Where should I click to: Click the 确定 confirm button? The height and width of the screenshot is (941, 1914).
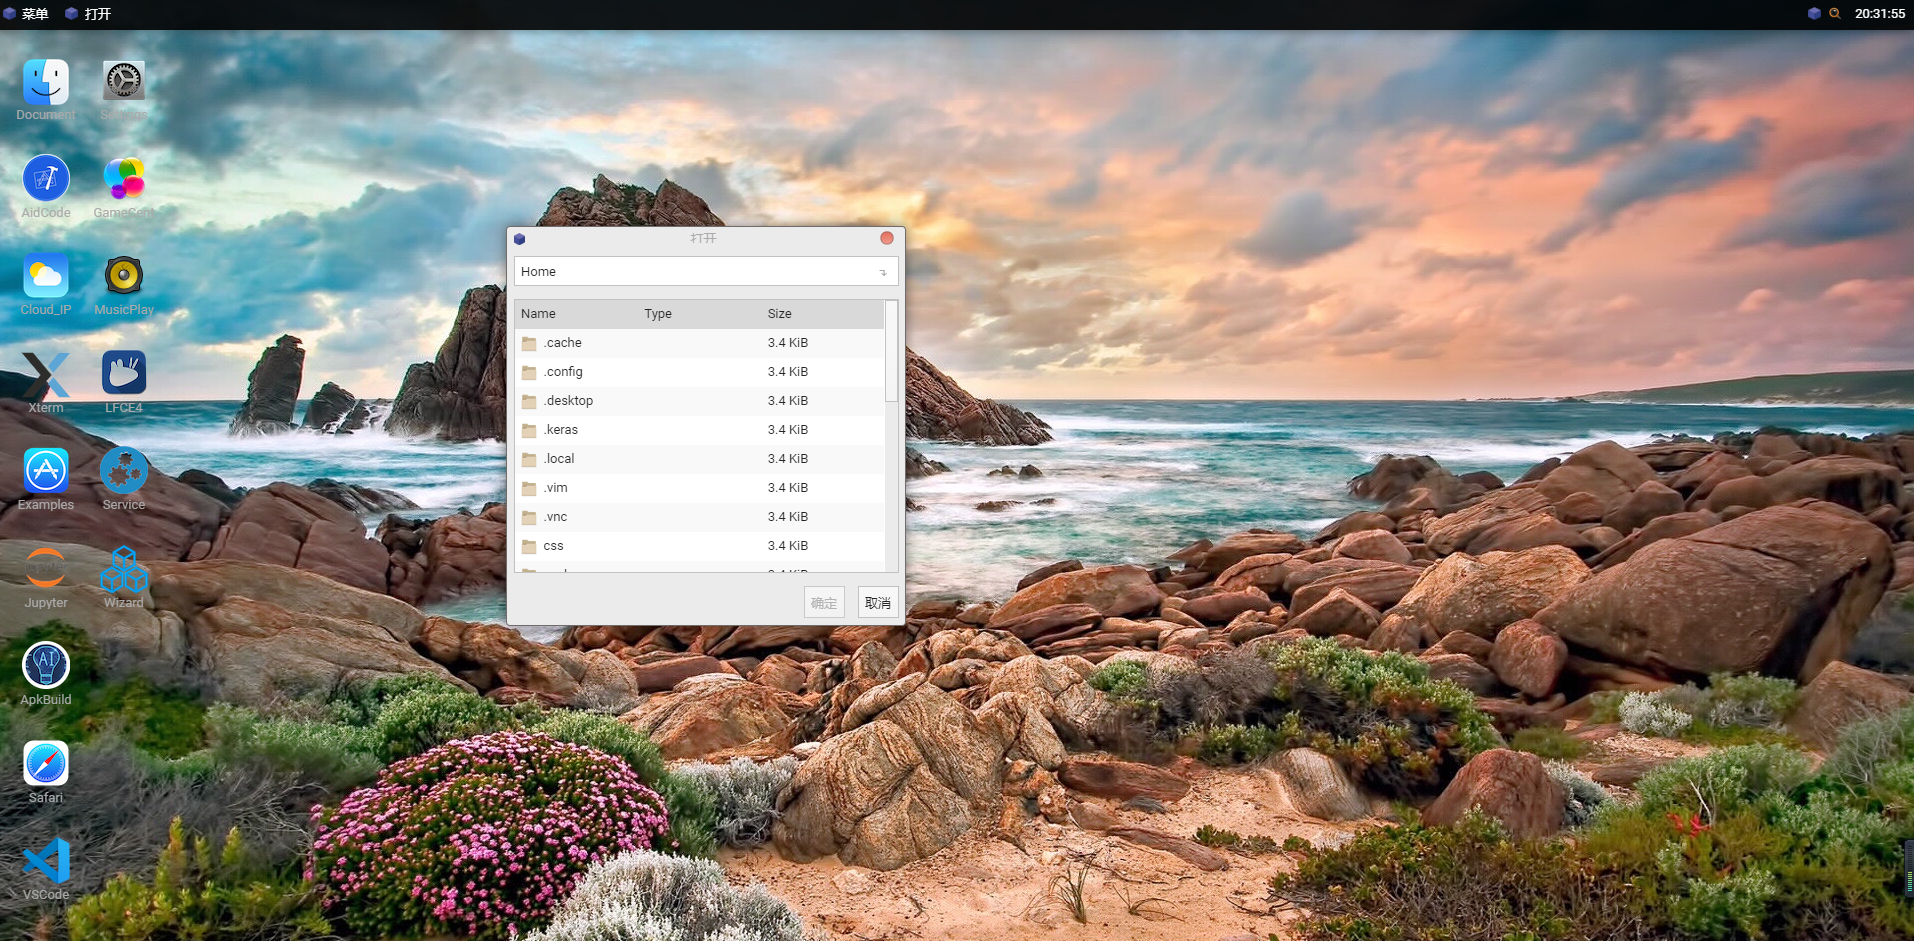824,603
